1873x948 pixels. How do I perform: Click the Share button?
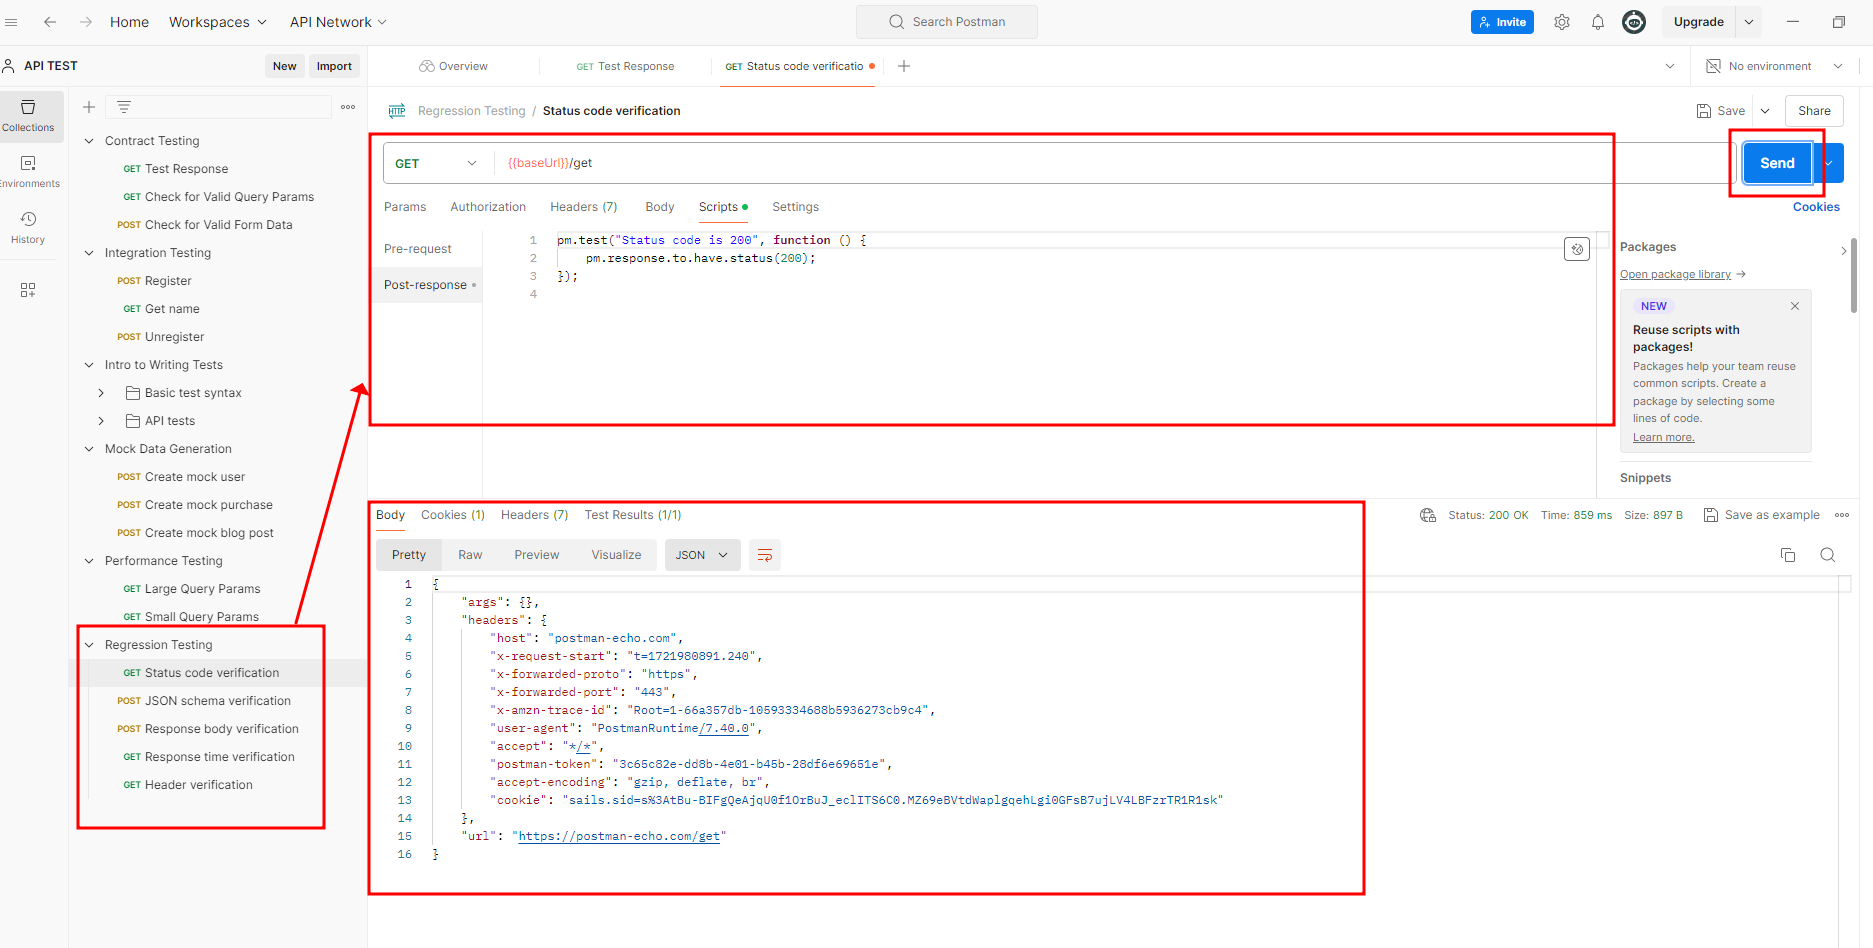(1814, 111)
